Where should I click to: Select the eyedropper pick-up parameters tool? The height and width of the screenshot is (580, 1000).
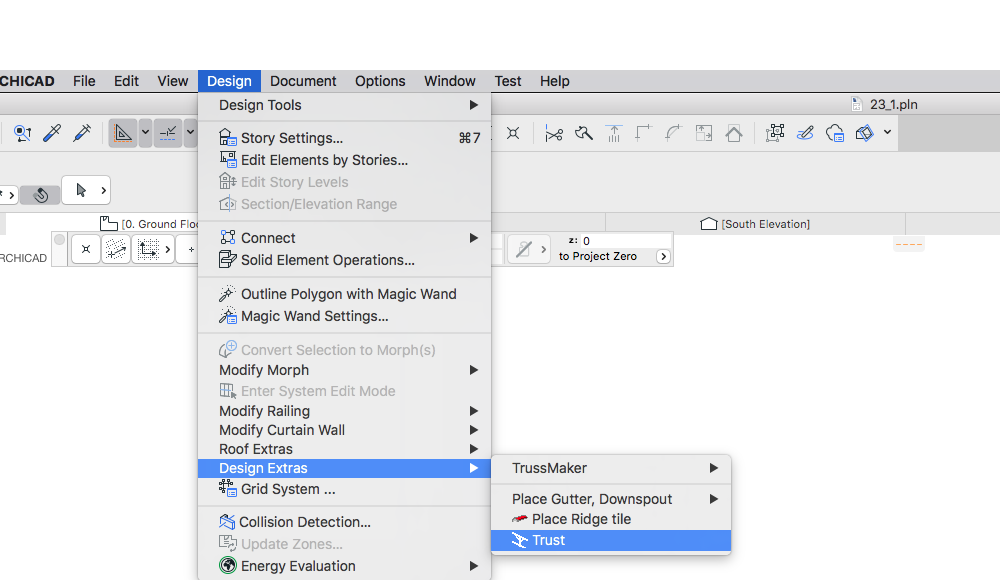pos(52,133)
